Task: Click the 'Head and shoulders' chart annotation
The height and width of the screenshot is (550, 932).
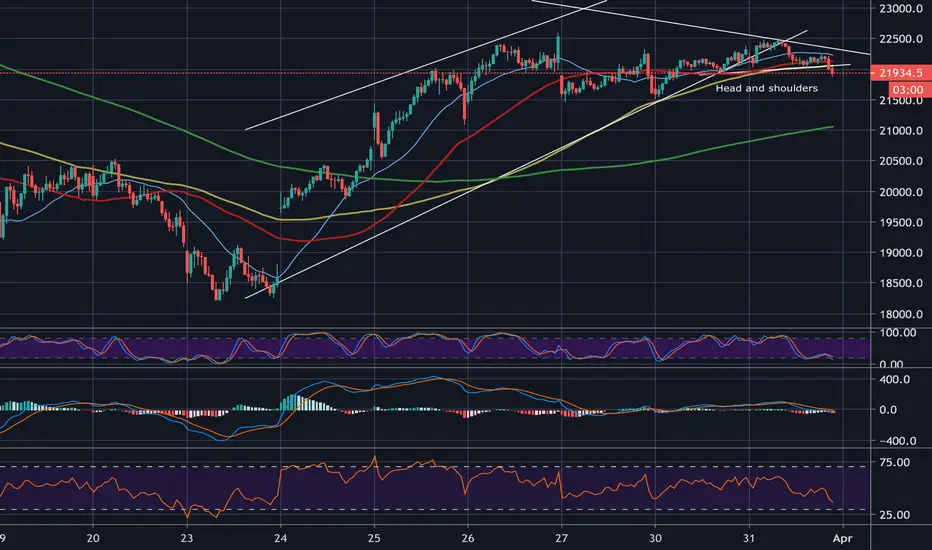Action: click(766, 88)
